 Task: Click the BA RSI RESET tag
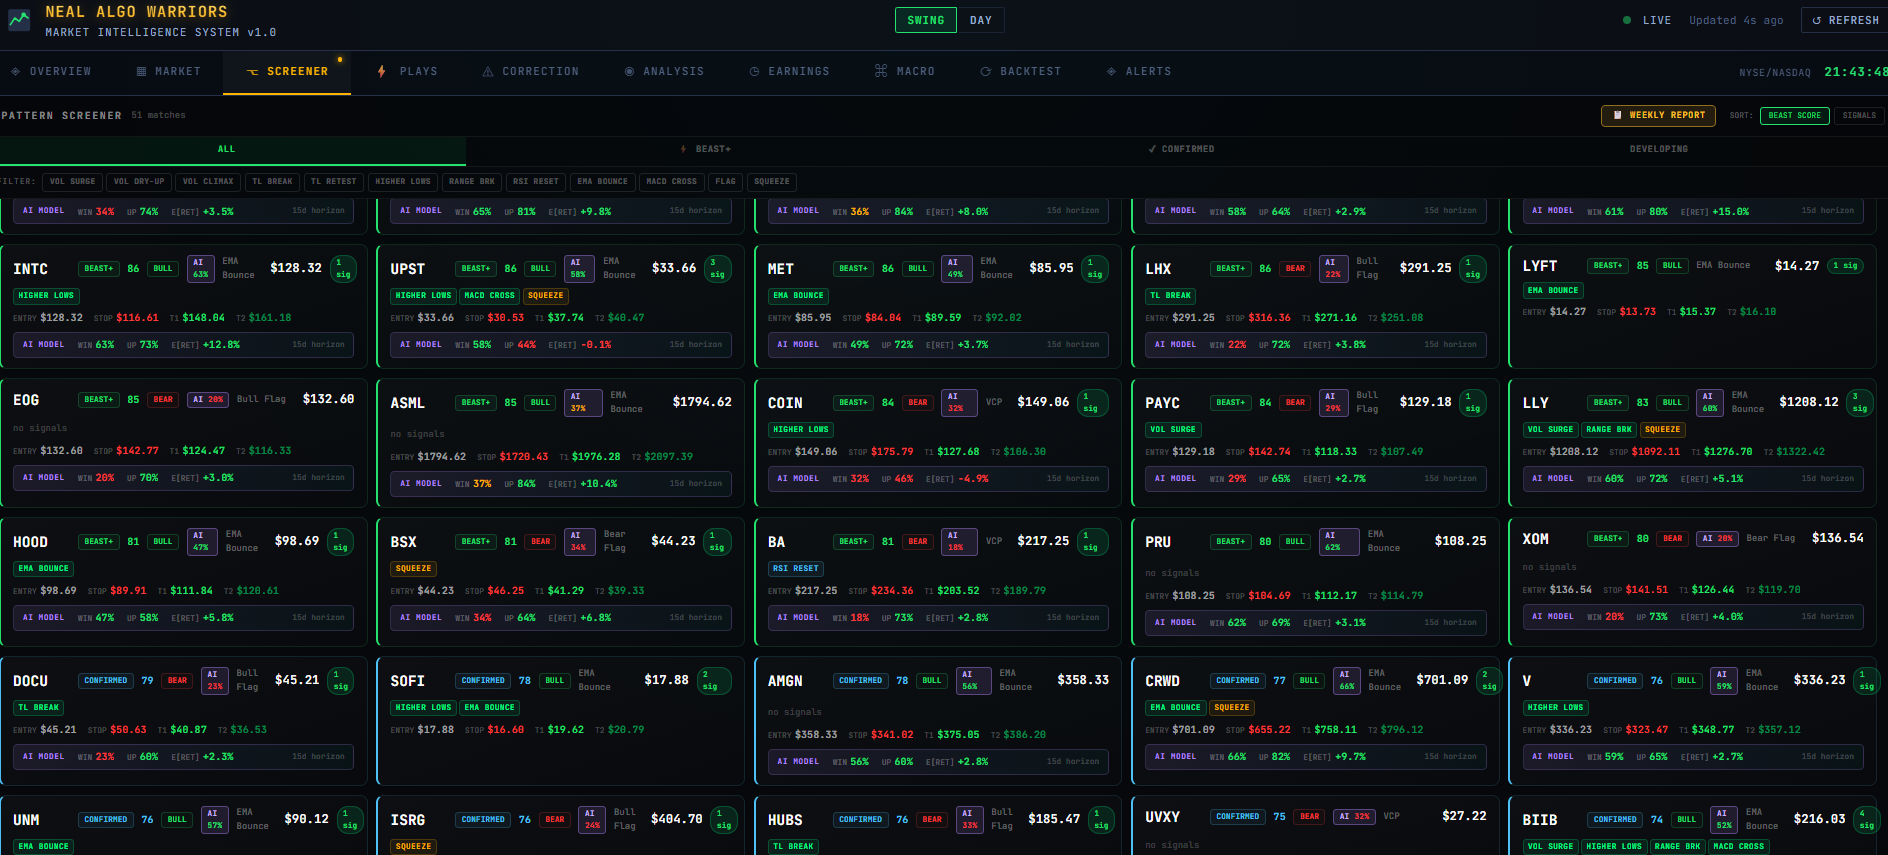tap(795, 569)
